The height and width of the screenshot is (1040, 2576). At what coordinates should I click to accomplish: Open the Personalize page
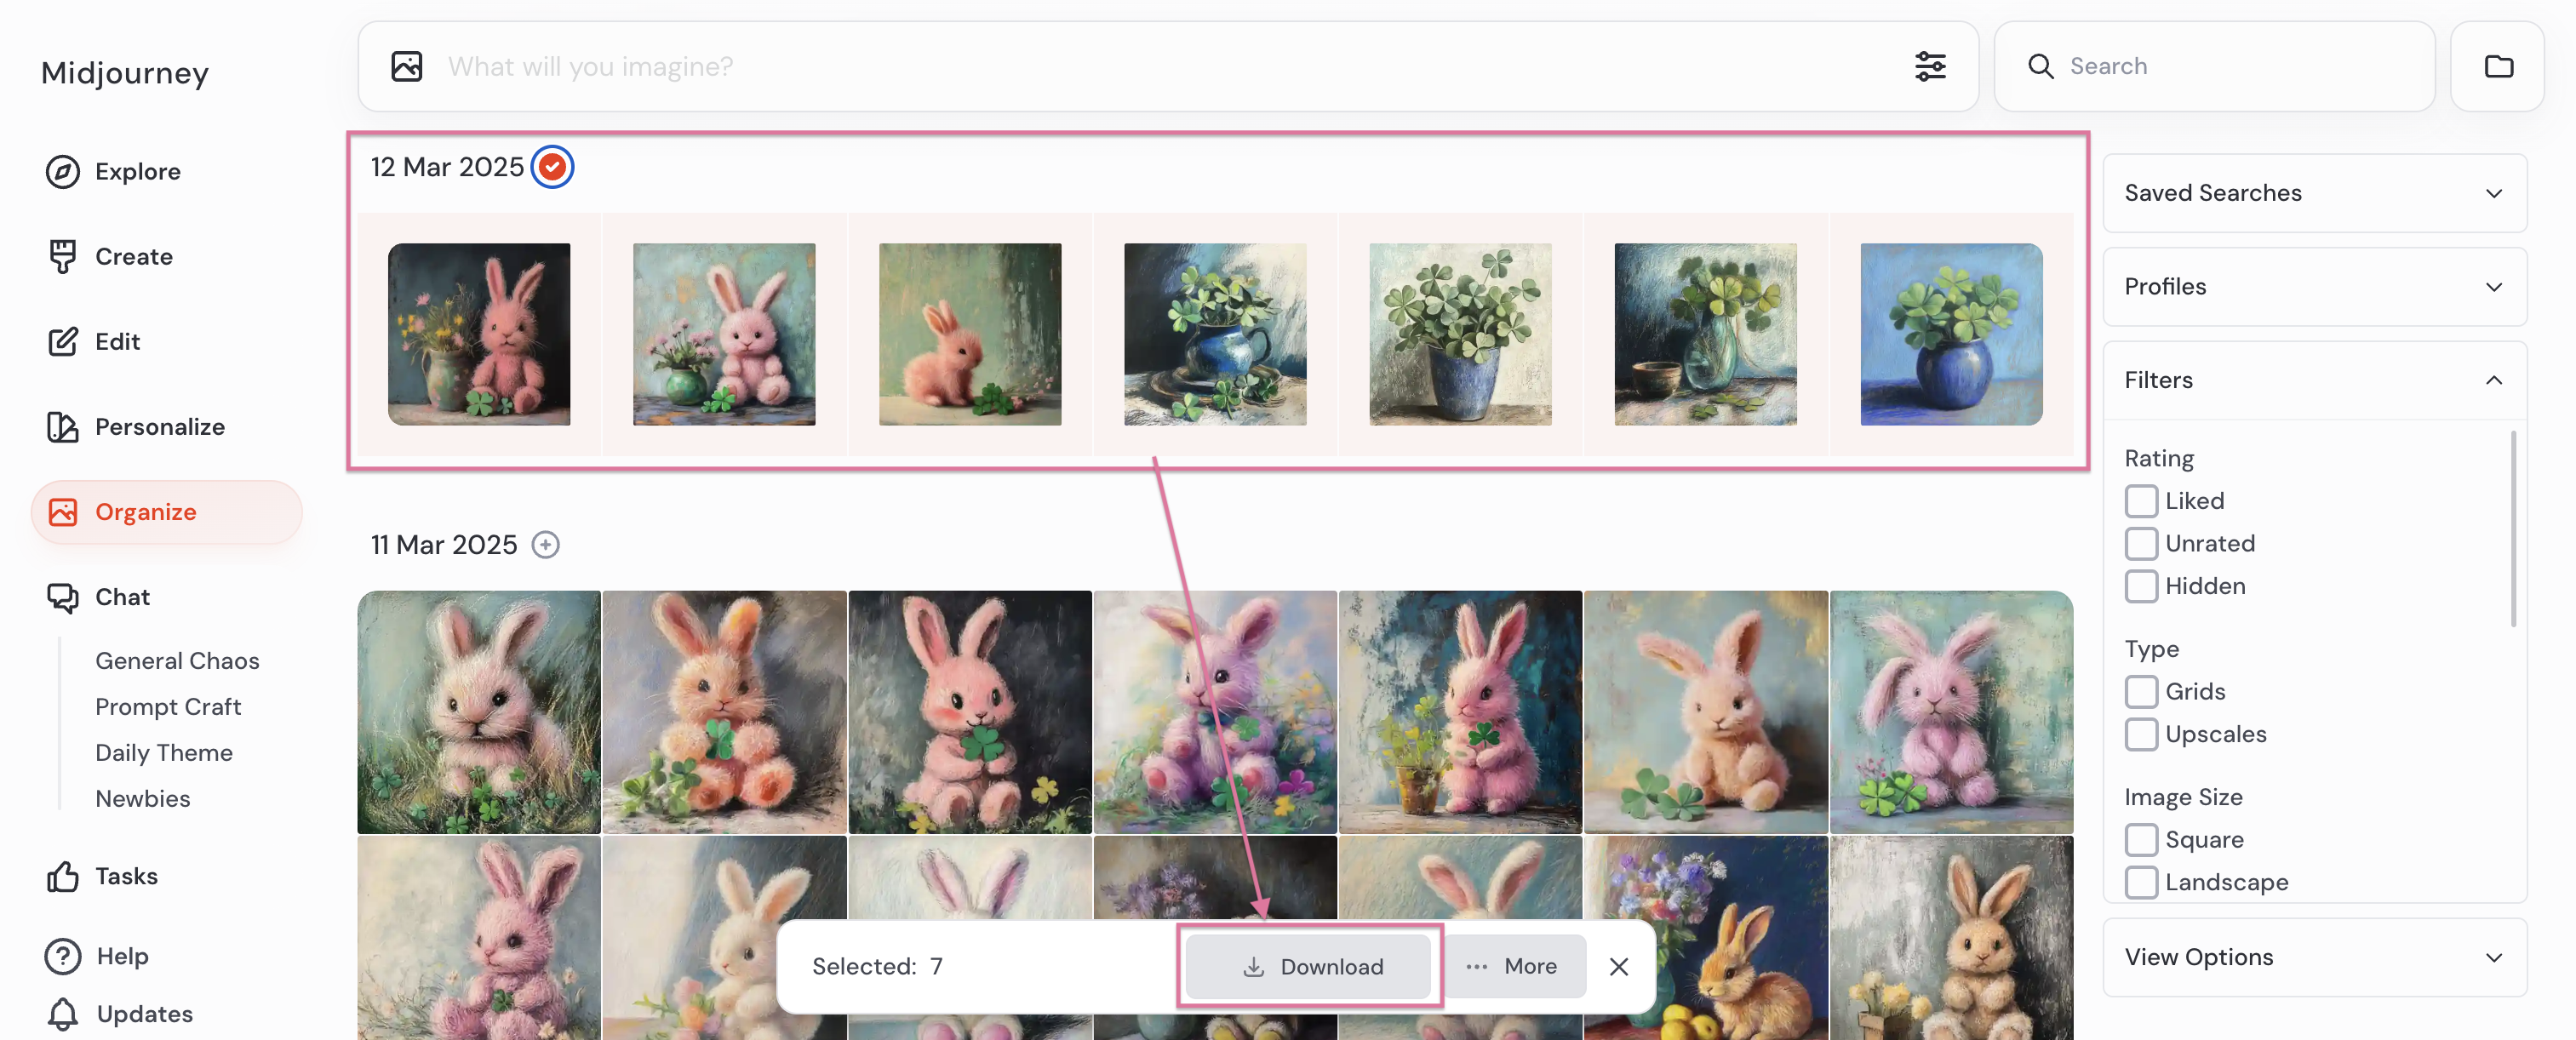pyautogui.click(x=160, y=426)
